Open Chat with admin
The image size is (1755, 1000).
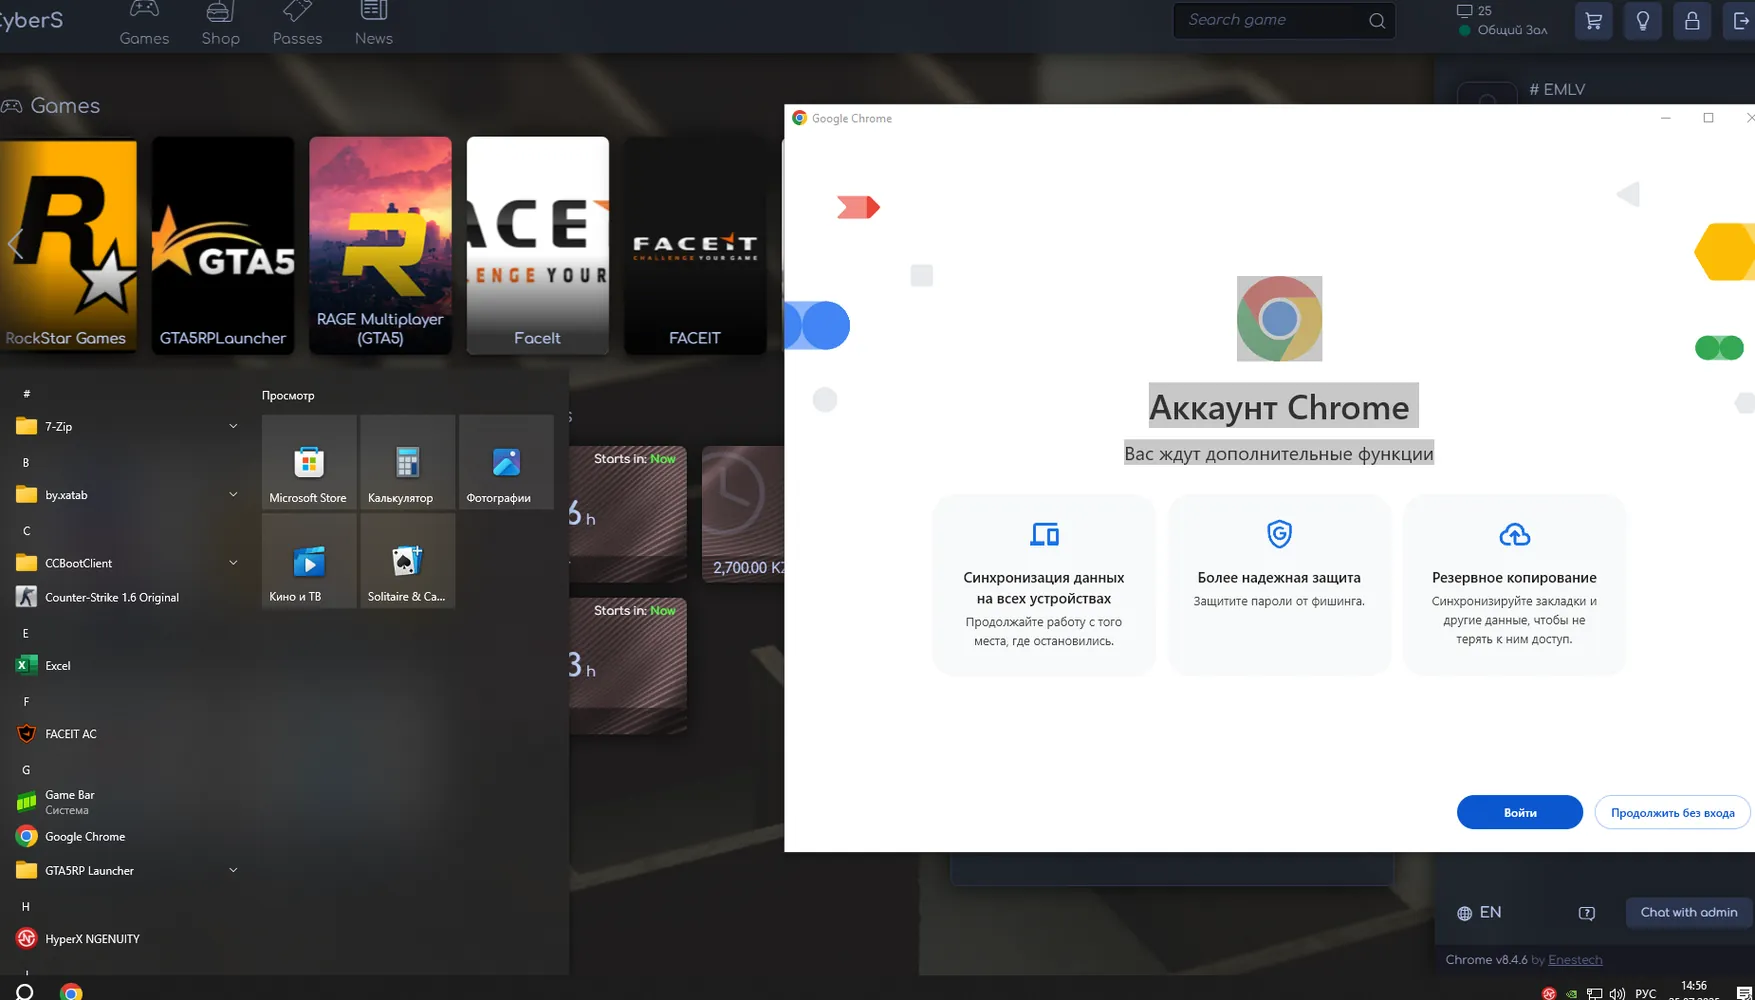pyautogui.click(x=1688, y=912)
